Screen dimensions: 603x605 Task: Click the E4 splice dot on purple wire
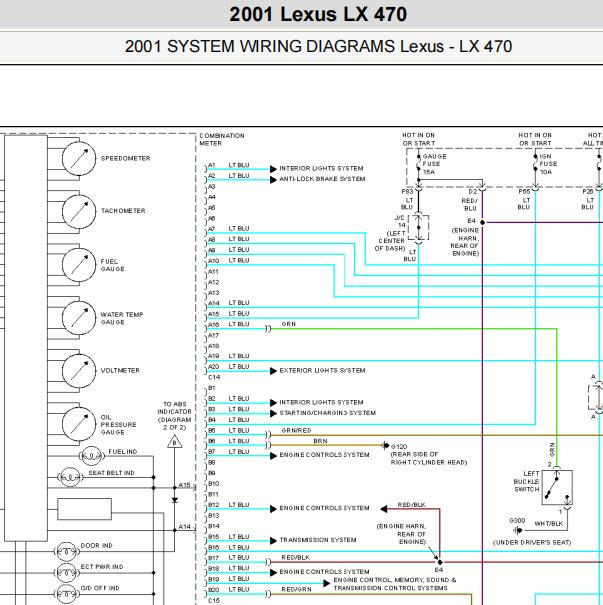pos(482,222)
